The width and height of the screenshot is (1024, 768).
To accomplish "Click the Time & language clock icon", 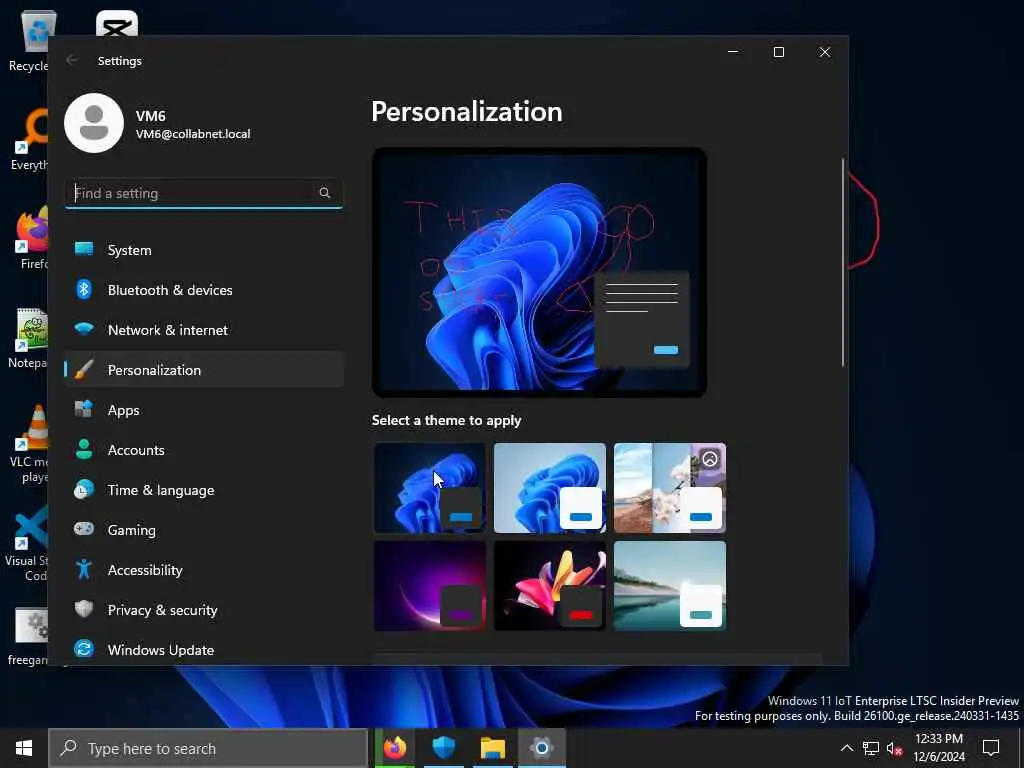I will pos(84,489).
